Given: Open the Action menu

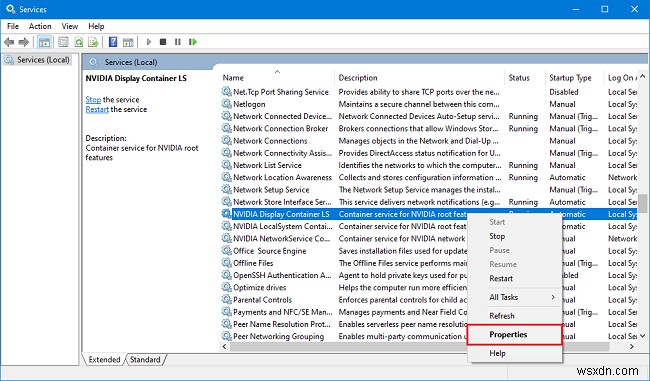Looking at the screenshot, I should [x=40, y=26].
